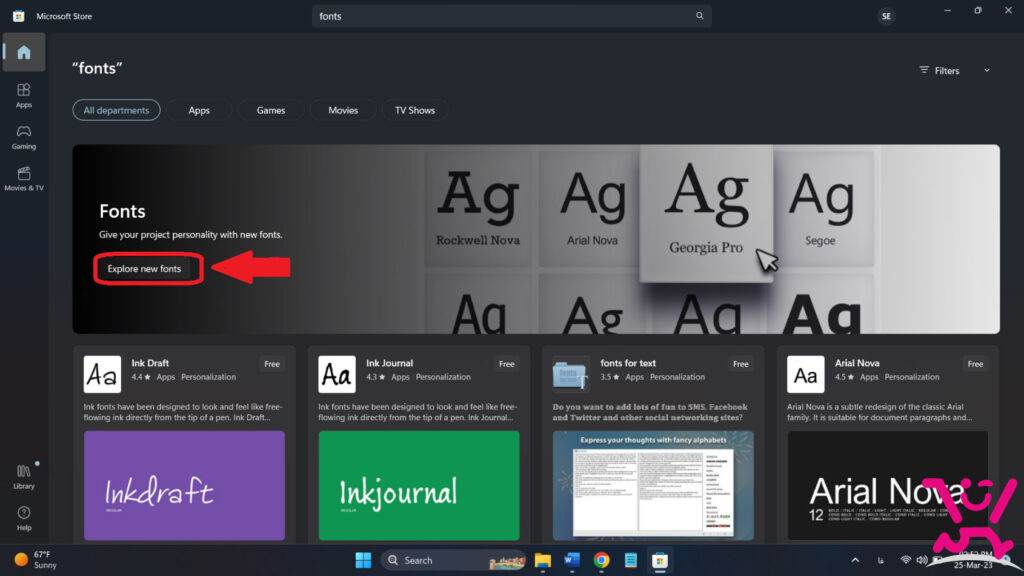Select the Games department filter
Viewport: 1024px width, 576px height.
pyautogui.click(x=270, y=110)
